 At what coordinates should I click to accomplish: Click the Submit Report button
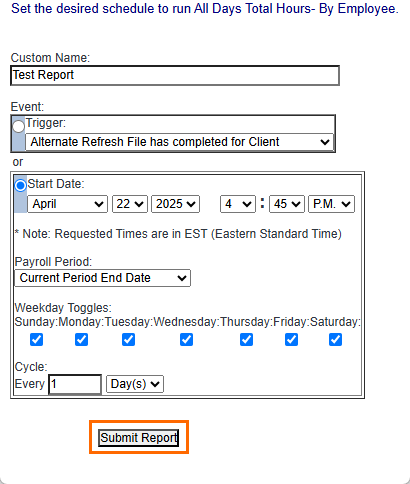pyautogui.click(x=139, y=438)
